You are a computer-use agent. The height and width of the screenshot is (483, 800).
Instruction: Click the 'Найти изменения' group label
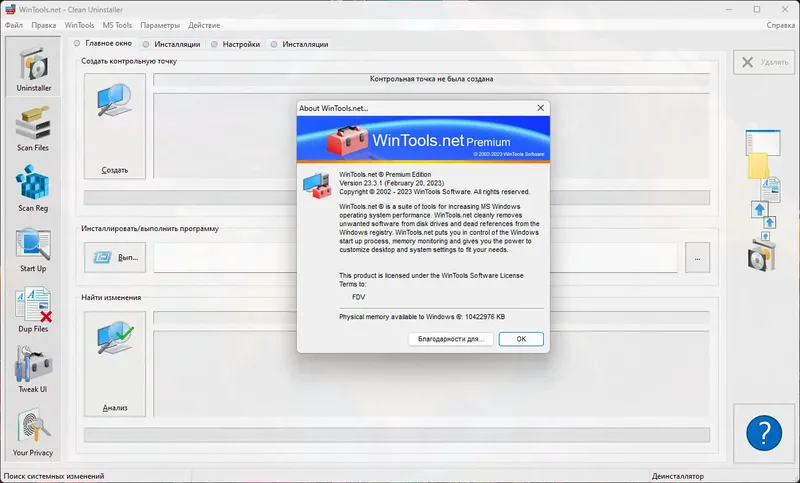(111, 297)
